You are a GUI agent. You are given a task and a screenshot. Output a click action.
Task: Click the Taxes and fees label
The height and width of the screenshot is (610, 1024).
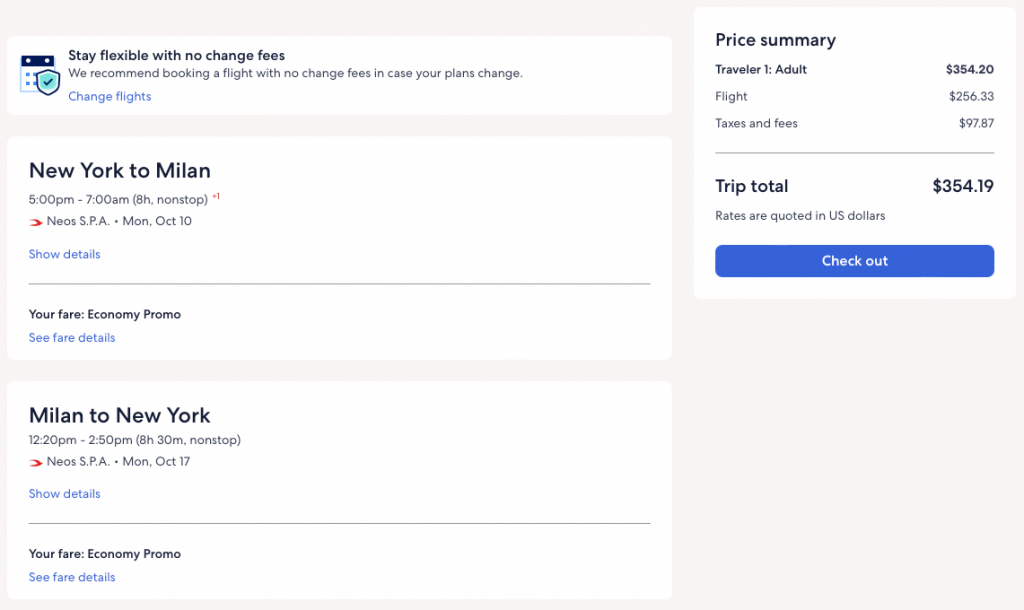click(x=756, y=124)
